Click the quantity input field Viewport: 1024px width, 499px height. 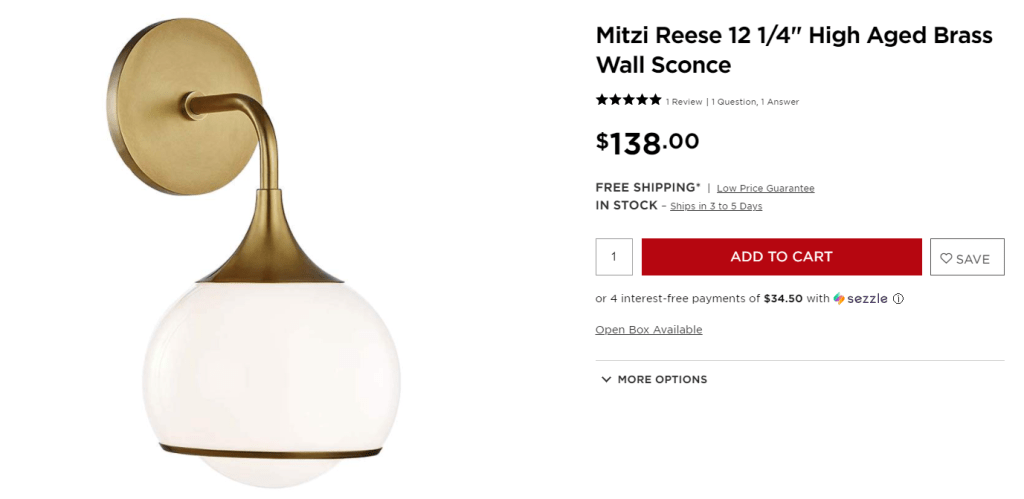(614, 257)
